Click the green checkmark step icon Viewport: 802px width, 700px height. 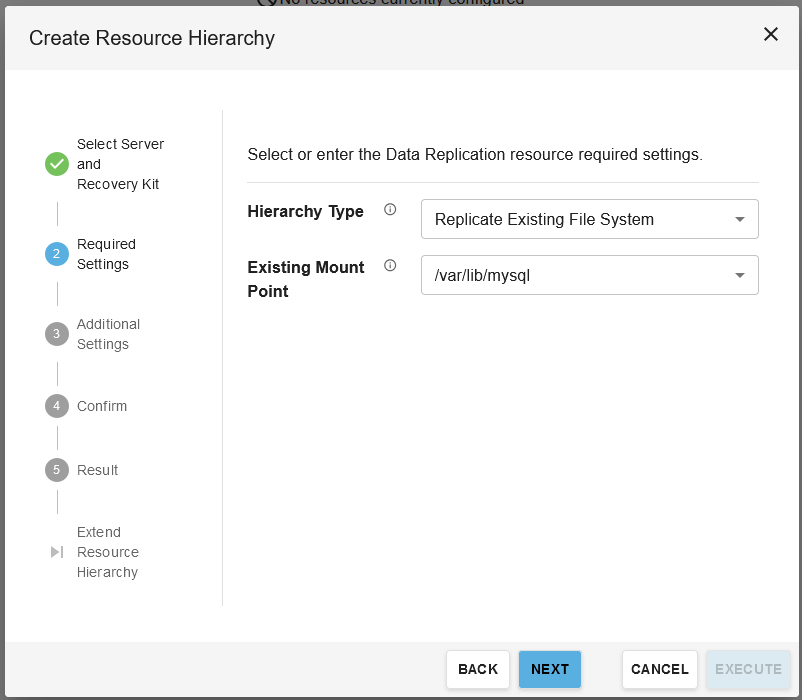(57, 164)
